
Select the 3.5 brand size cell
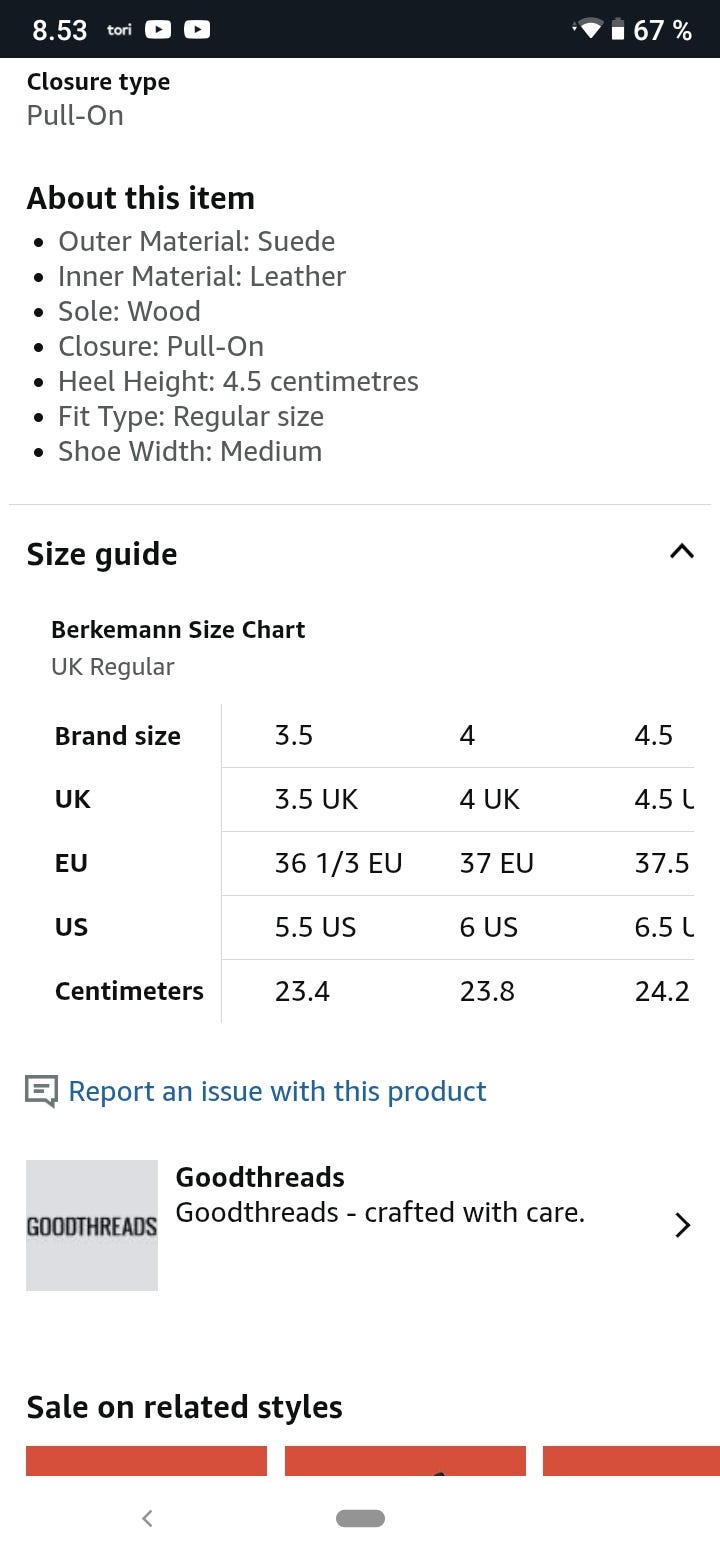[x=294, y=736]
